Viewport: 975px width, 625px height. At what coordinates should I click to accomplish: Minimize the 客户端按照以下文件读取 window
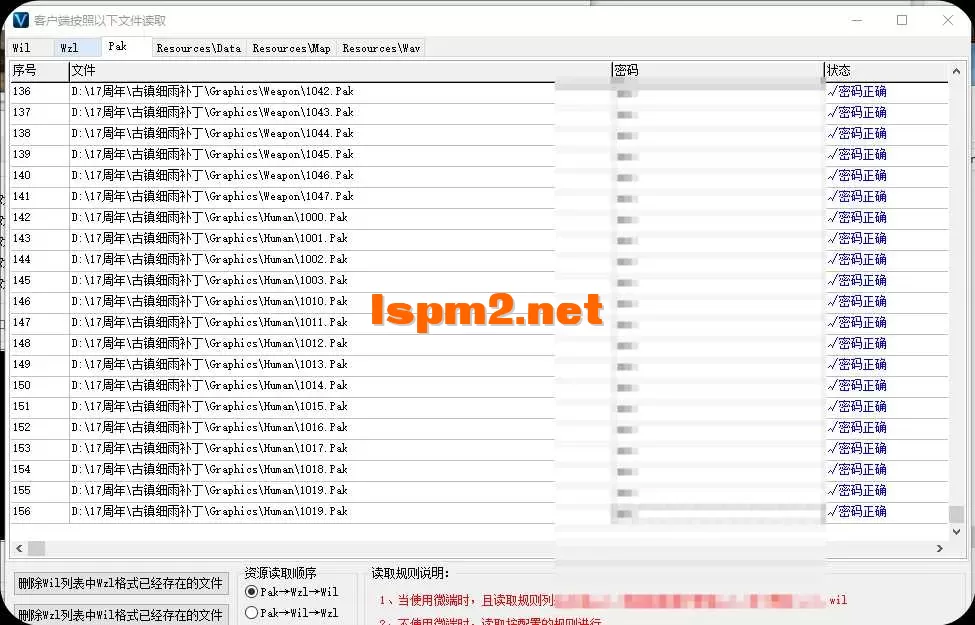857,21
